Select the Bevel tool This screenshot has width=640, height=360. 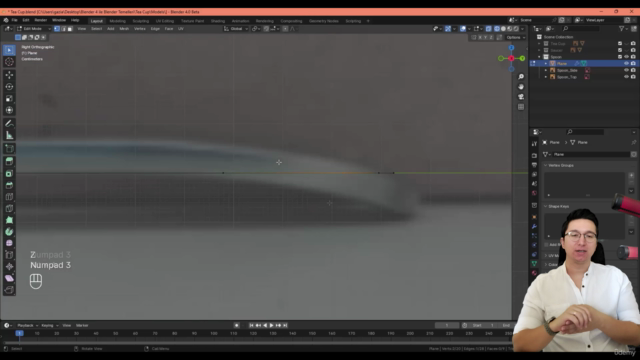pyautogui.click(x=9, y=185)
